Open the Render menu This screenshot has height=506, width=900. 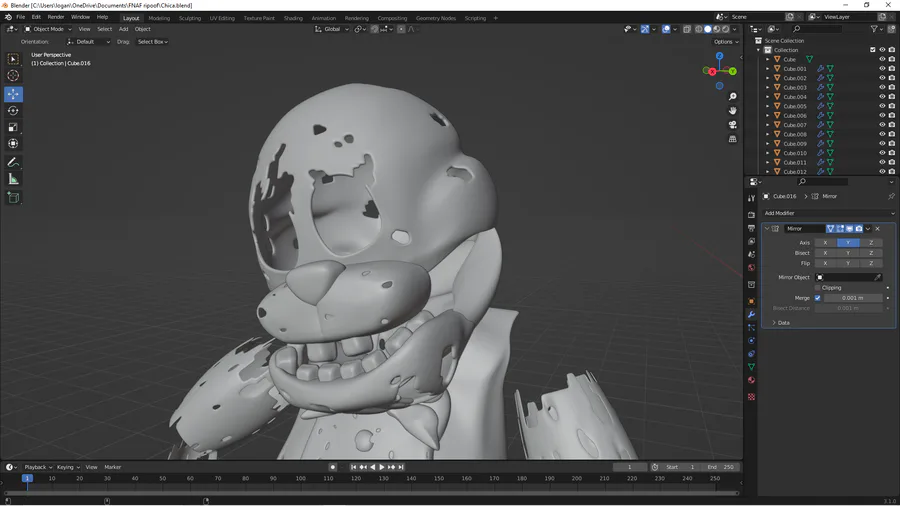56,17
